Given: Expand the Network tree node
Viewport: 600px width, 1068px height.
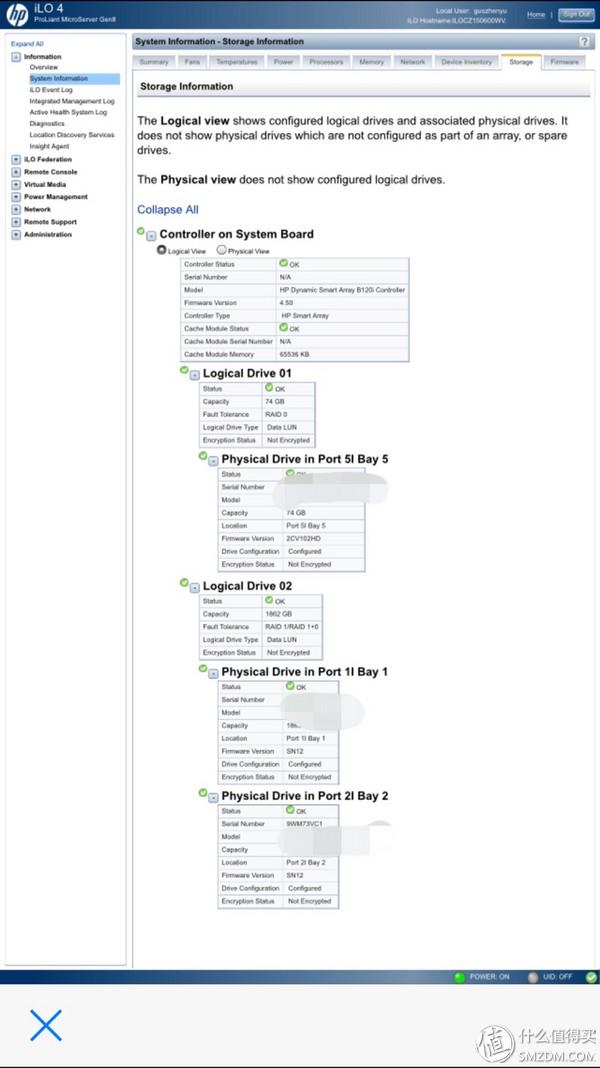Looking at the screenshot, I should pos(16,209).
